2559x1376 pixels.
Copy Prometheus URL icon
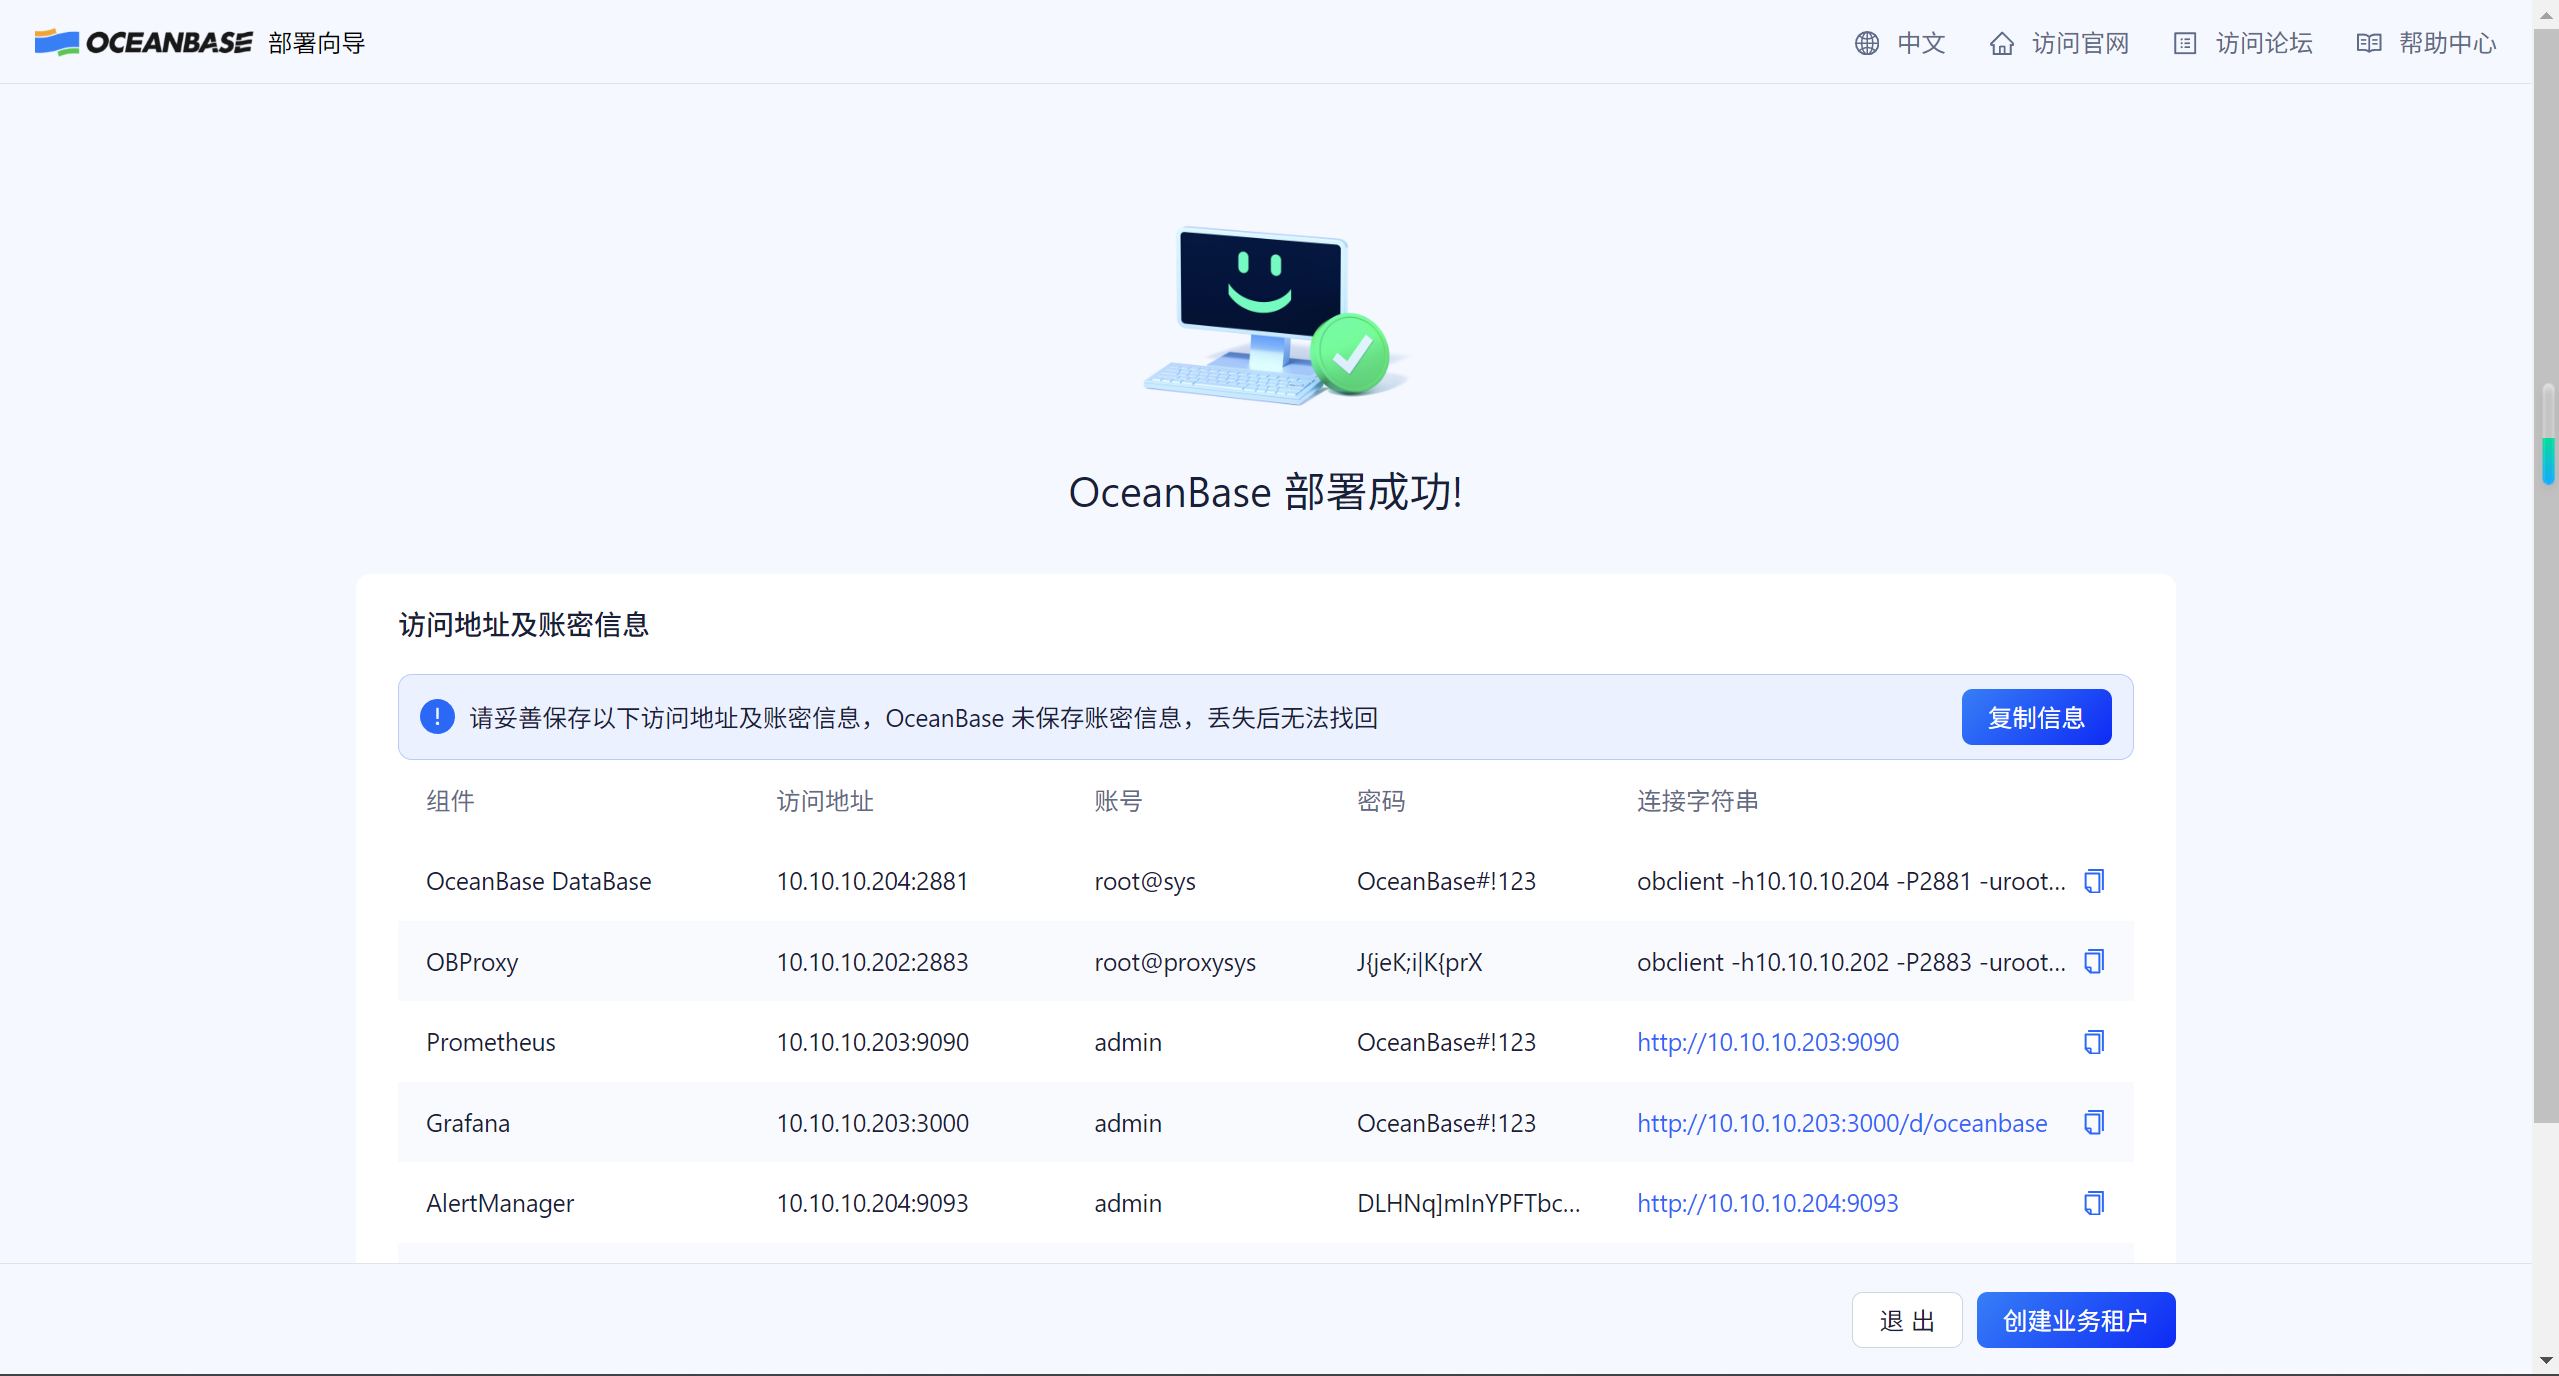(2093, 1042)
